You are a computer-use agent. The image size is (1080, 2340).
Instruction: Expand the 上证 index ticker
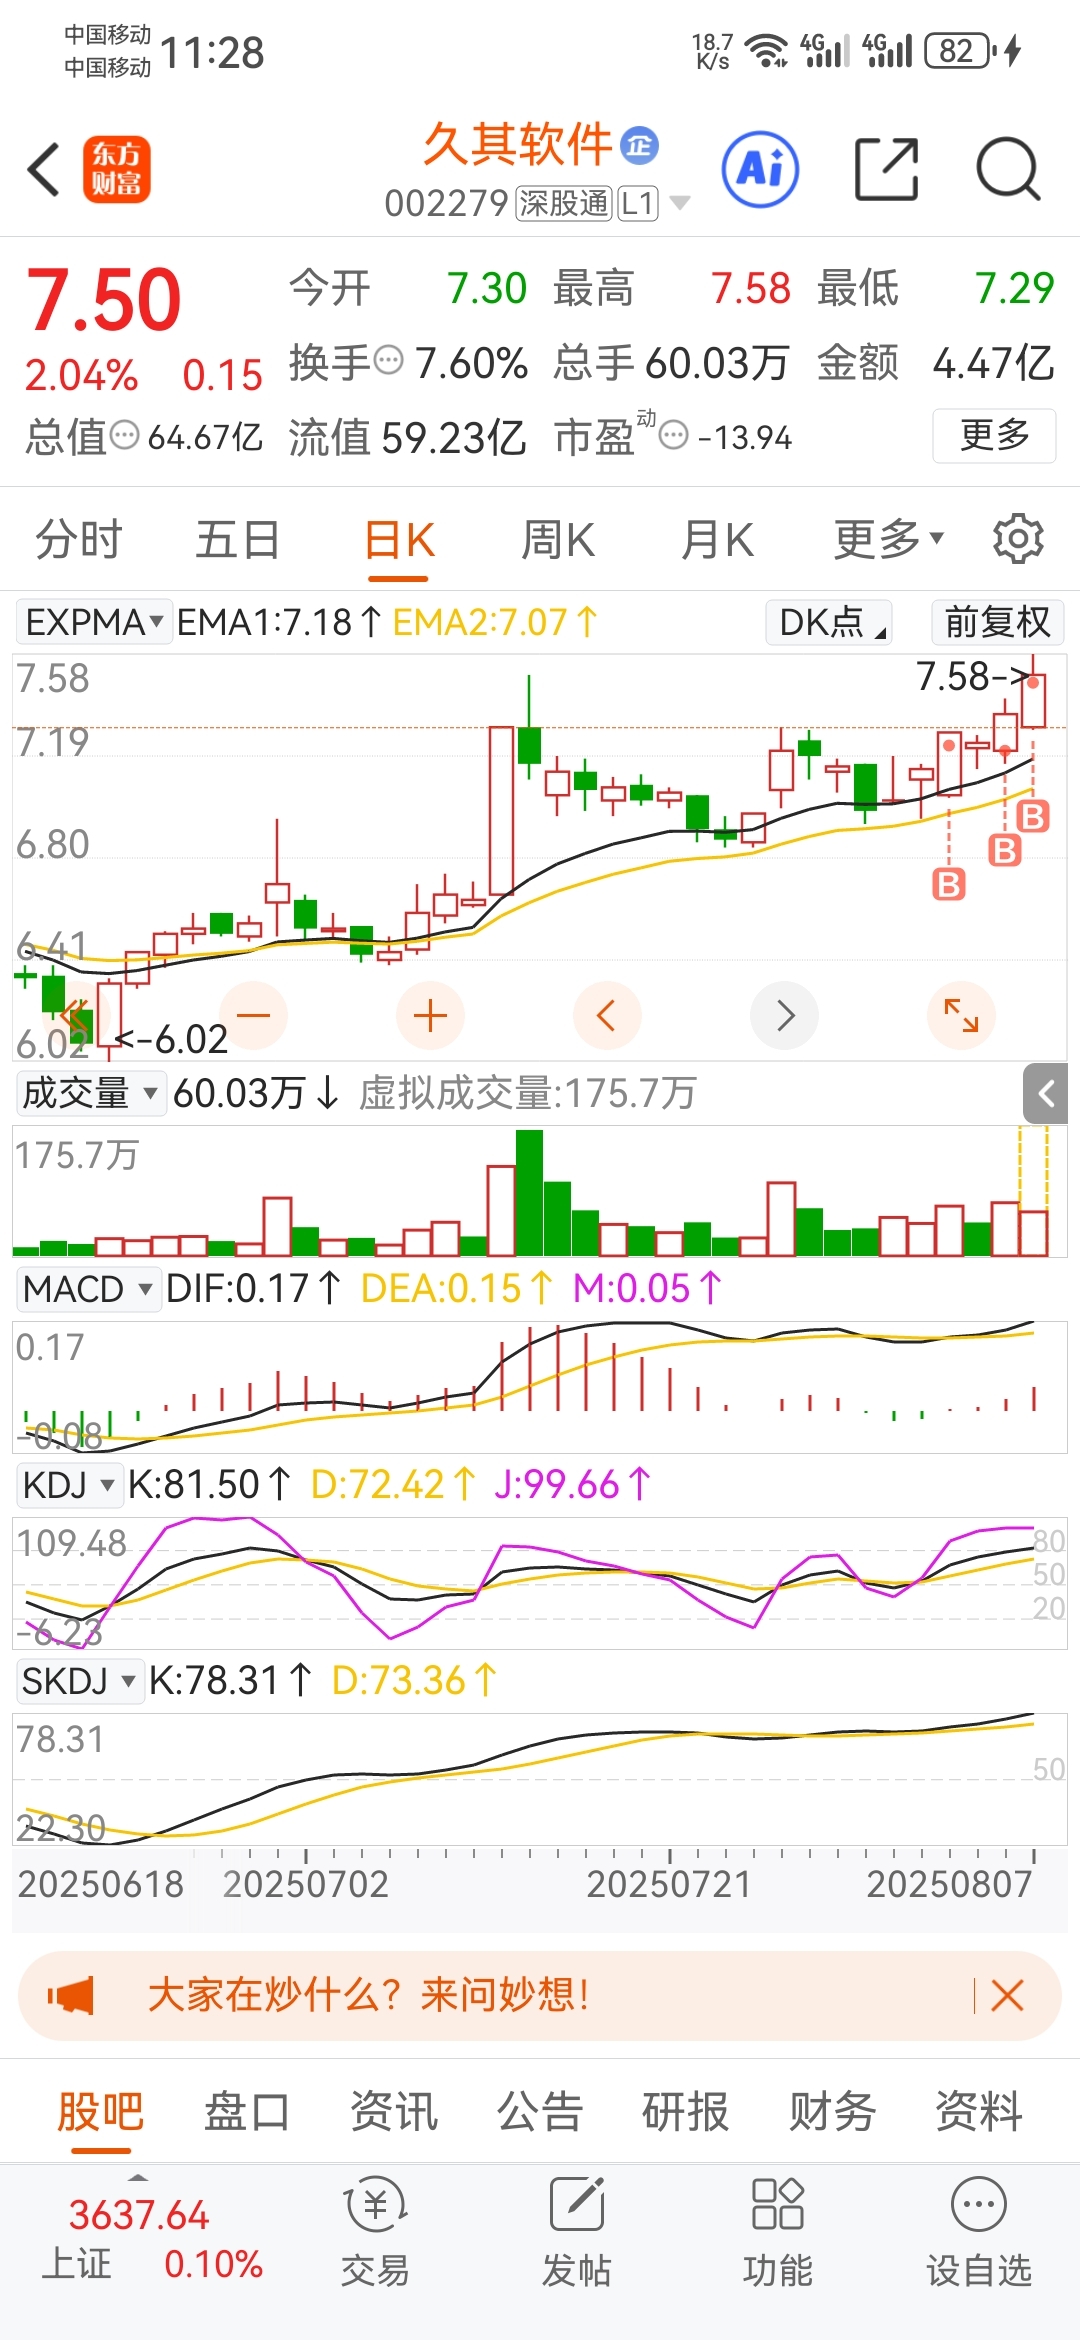(x=138, y=2176)
